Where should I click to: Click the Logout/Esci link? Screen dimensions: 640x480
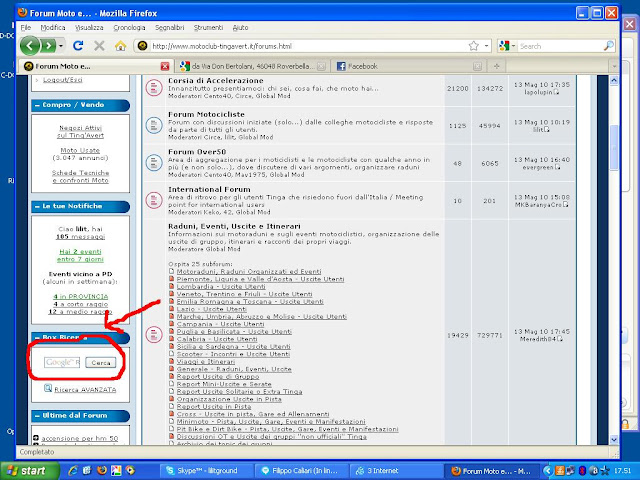click(x=63, y=80)
